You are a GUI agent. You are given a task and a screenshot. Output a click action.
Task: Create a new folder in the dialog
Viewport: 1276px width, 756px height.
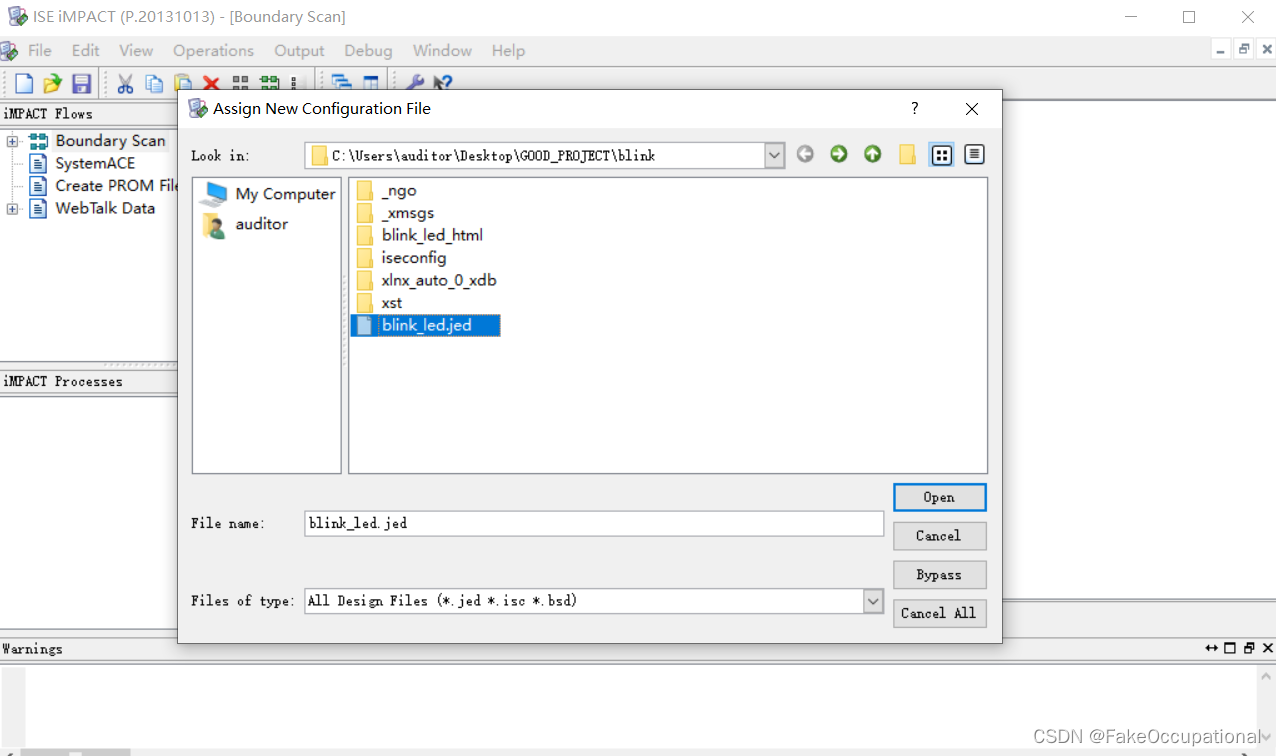pyautogui.click(x=907, y=154)
